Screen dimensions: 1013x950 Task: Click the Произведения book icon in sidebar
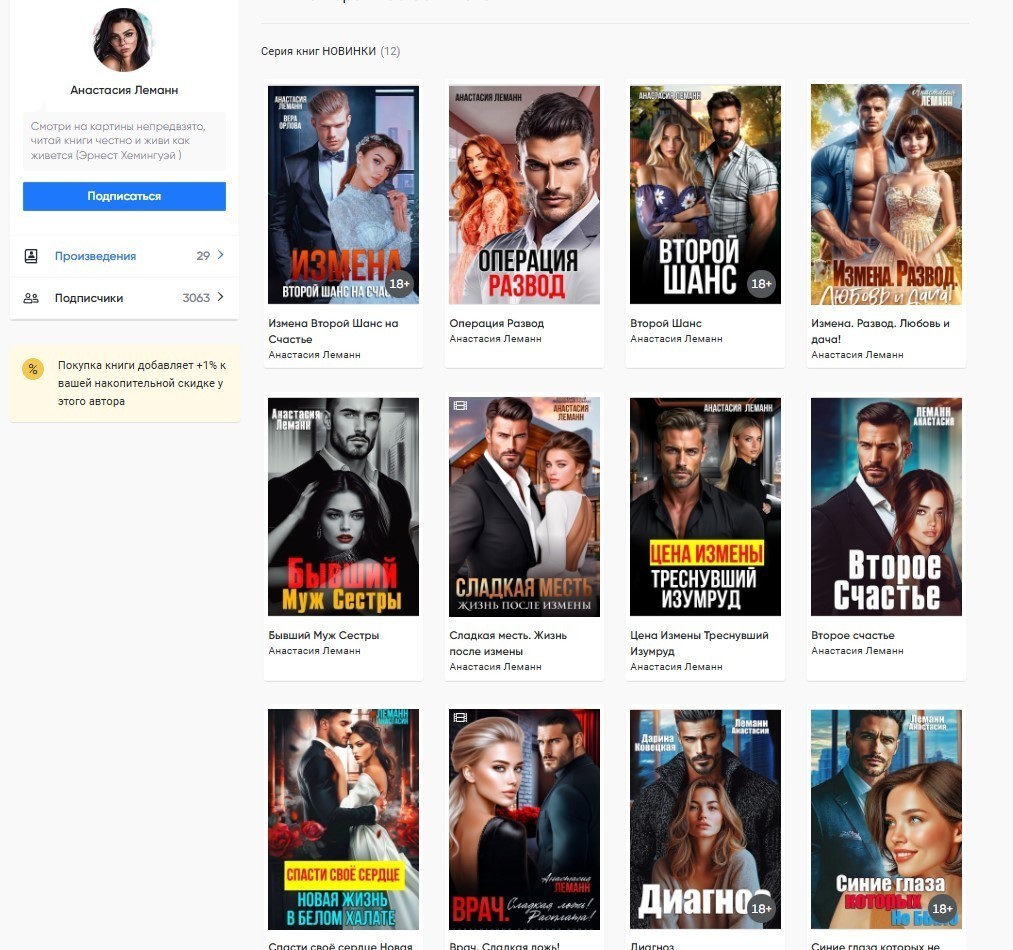pos(31,256)
